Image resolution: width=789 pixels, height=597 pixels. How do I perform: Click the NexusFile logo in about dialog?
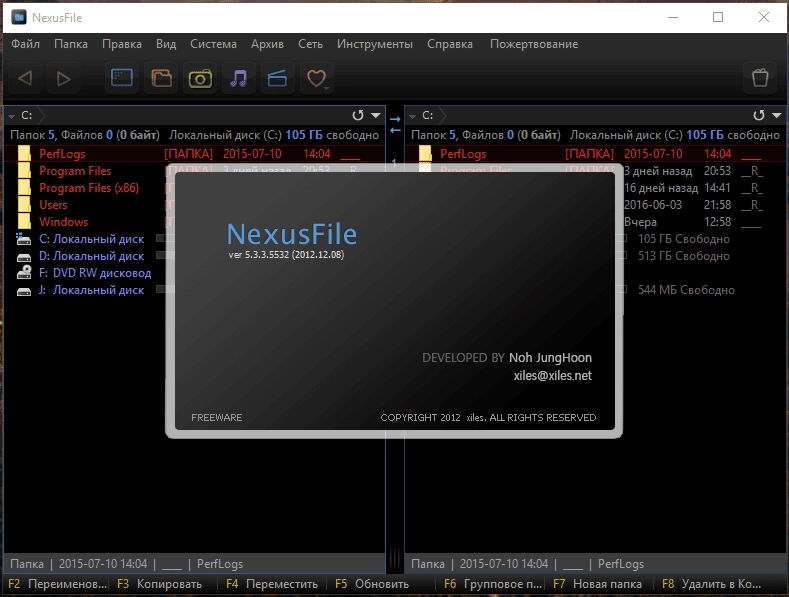coord(292,234)
